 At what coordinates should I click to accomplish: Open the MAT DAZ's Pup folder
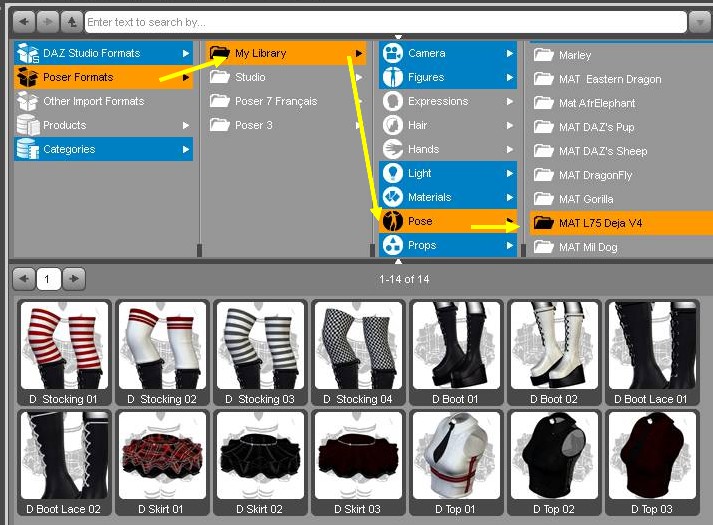click(x=621, y=127)
